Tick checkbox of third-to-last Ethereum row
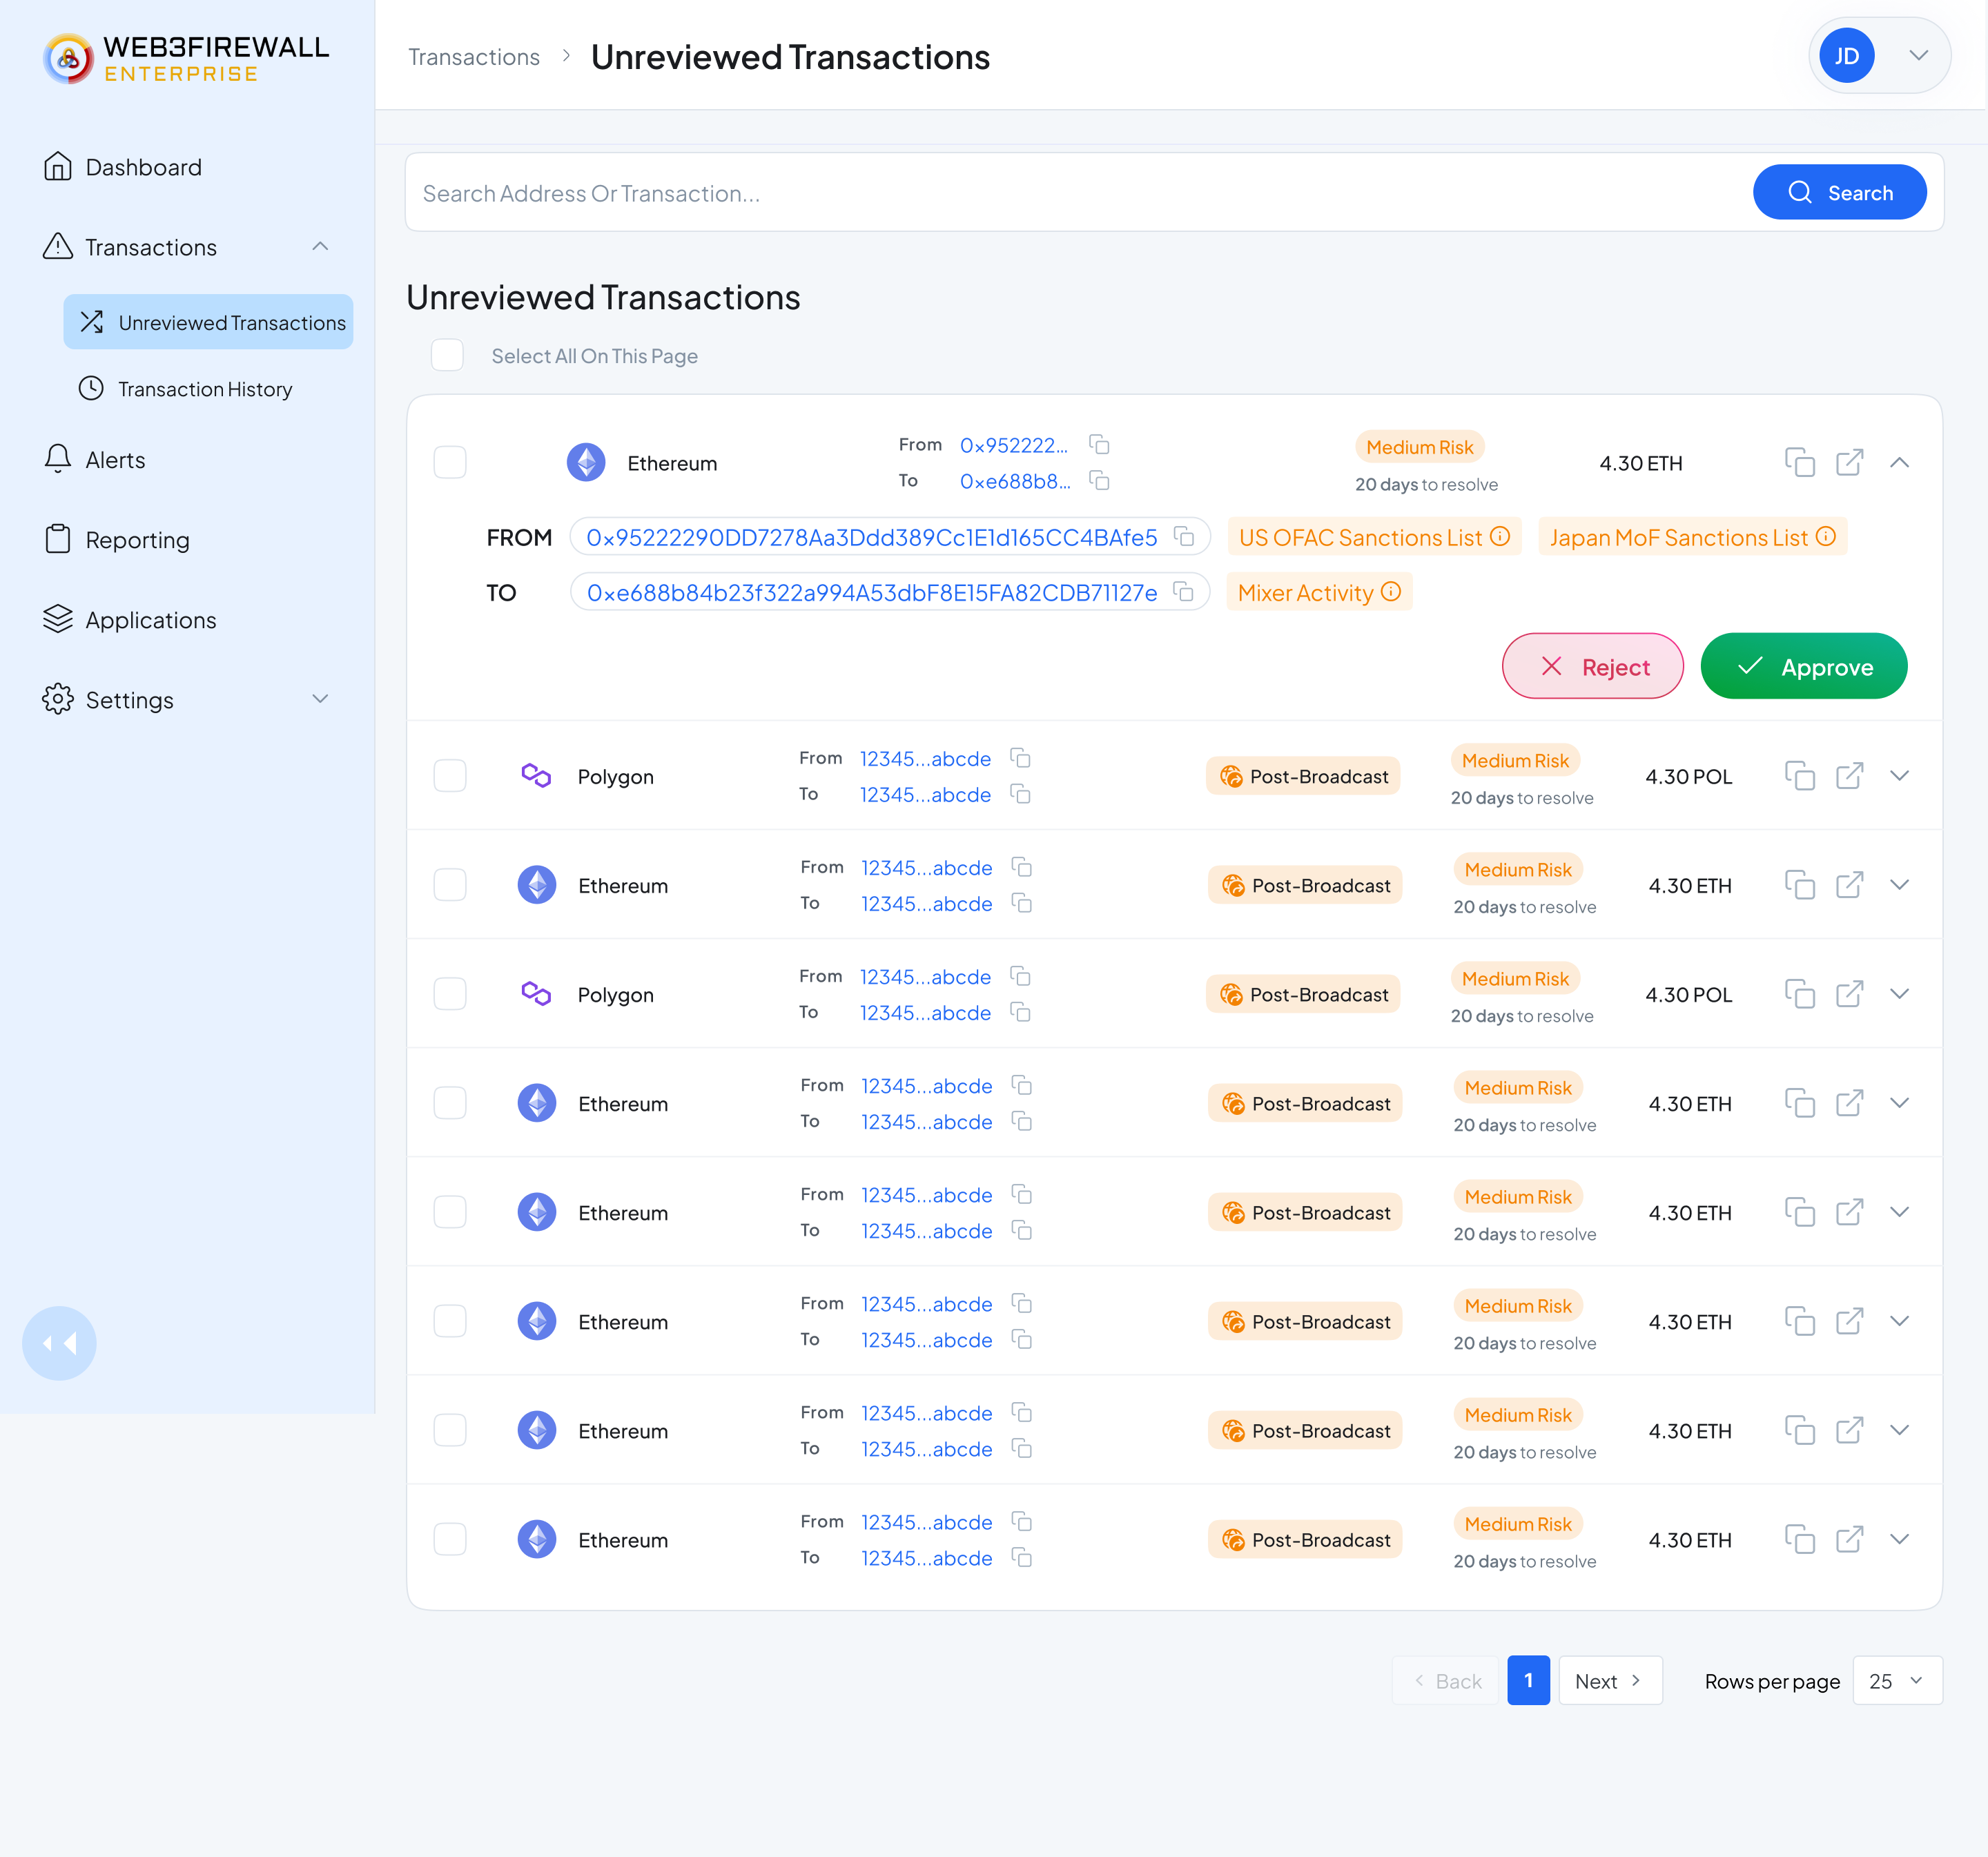This screenshot has height=1857, width=1988. point(450,1321)
